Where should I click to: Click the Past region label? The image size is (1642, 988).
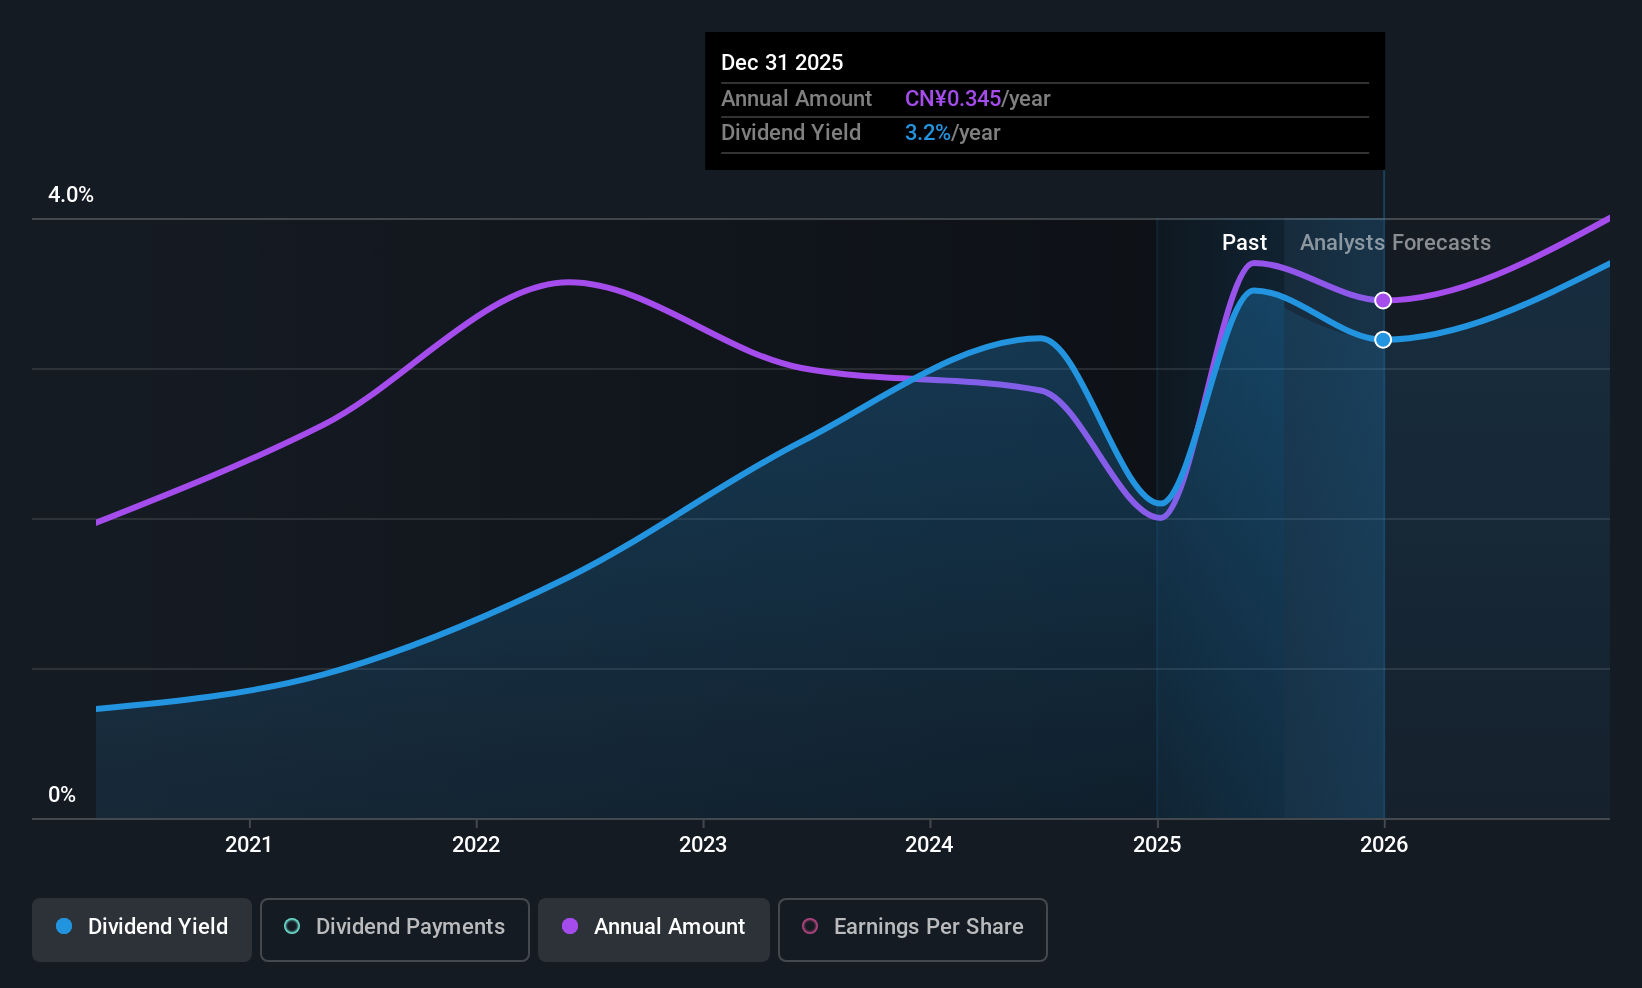1244,243
